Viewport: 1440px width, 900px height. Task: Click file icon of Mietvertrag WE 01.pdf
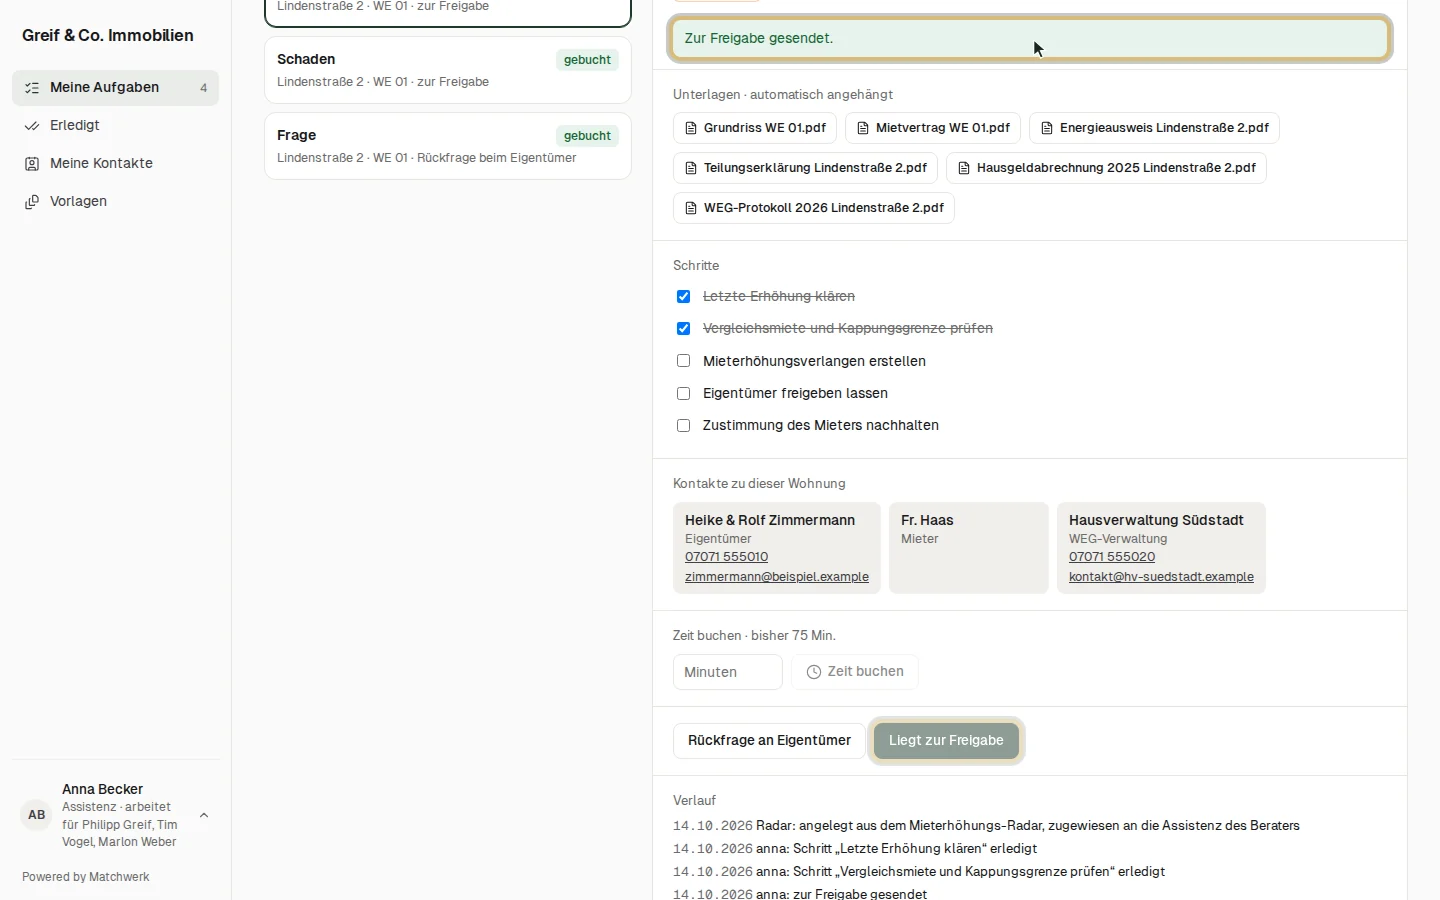point(863,128)
